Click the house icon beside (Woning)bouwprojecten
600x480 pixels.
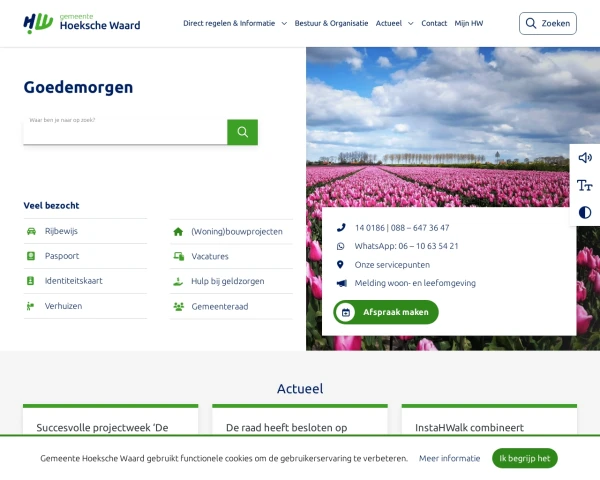(x=178, y=232)
